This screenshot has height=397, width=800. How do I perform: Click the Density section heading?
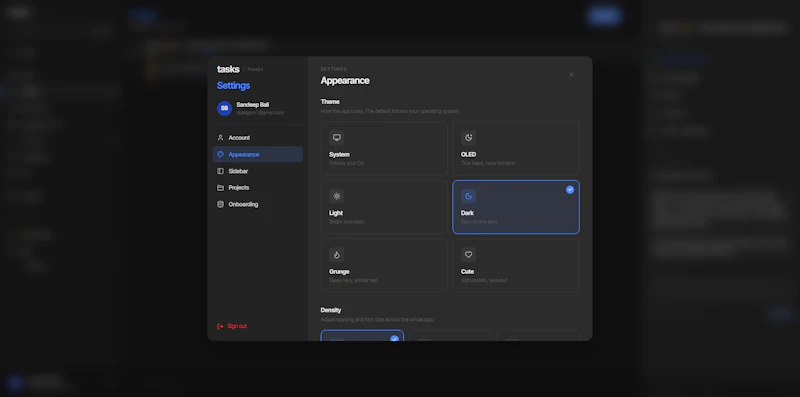coord(331,310)
